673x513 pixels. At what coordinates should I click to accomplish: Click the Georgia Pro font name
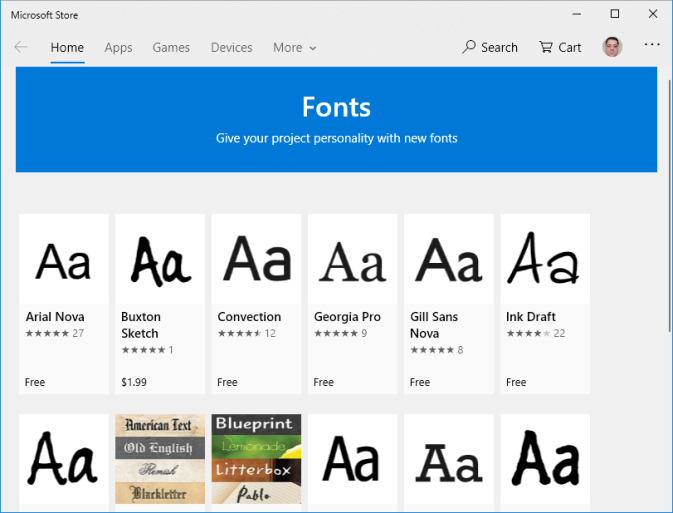pos(347,317)
